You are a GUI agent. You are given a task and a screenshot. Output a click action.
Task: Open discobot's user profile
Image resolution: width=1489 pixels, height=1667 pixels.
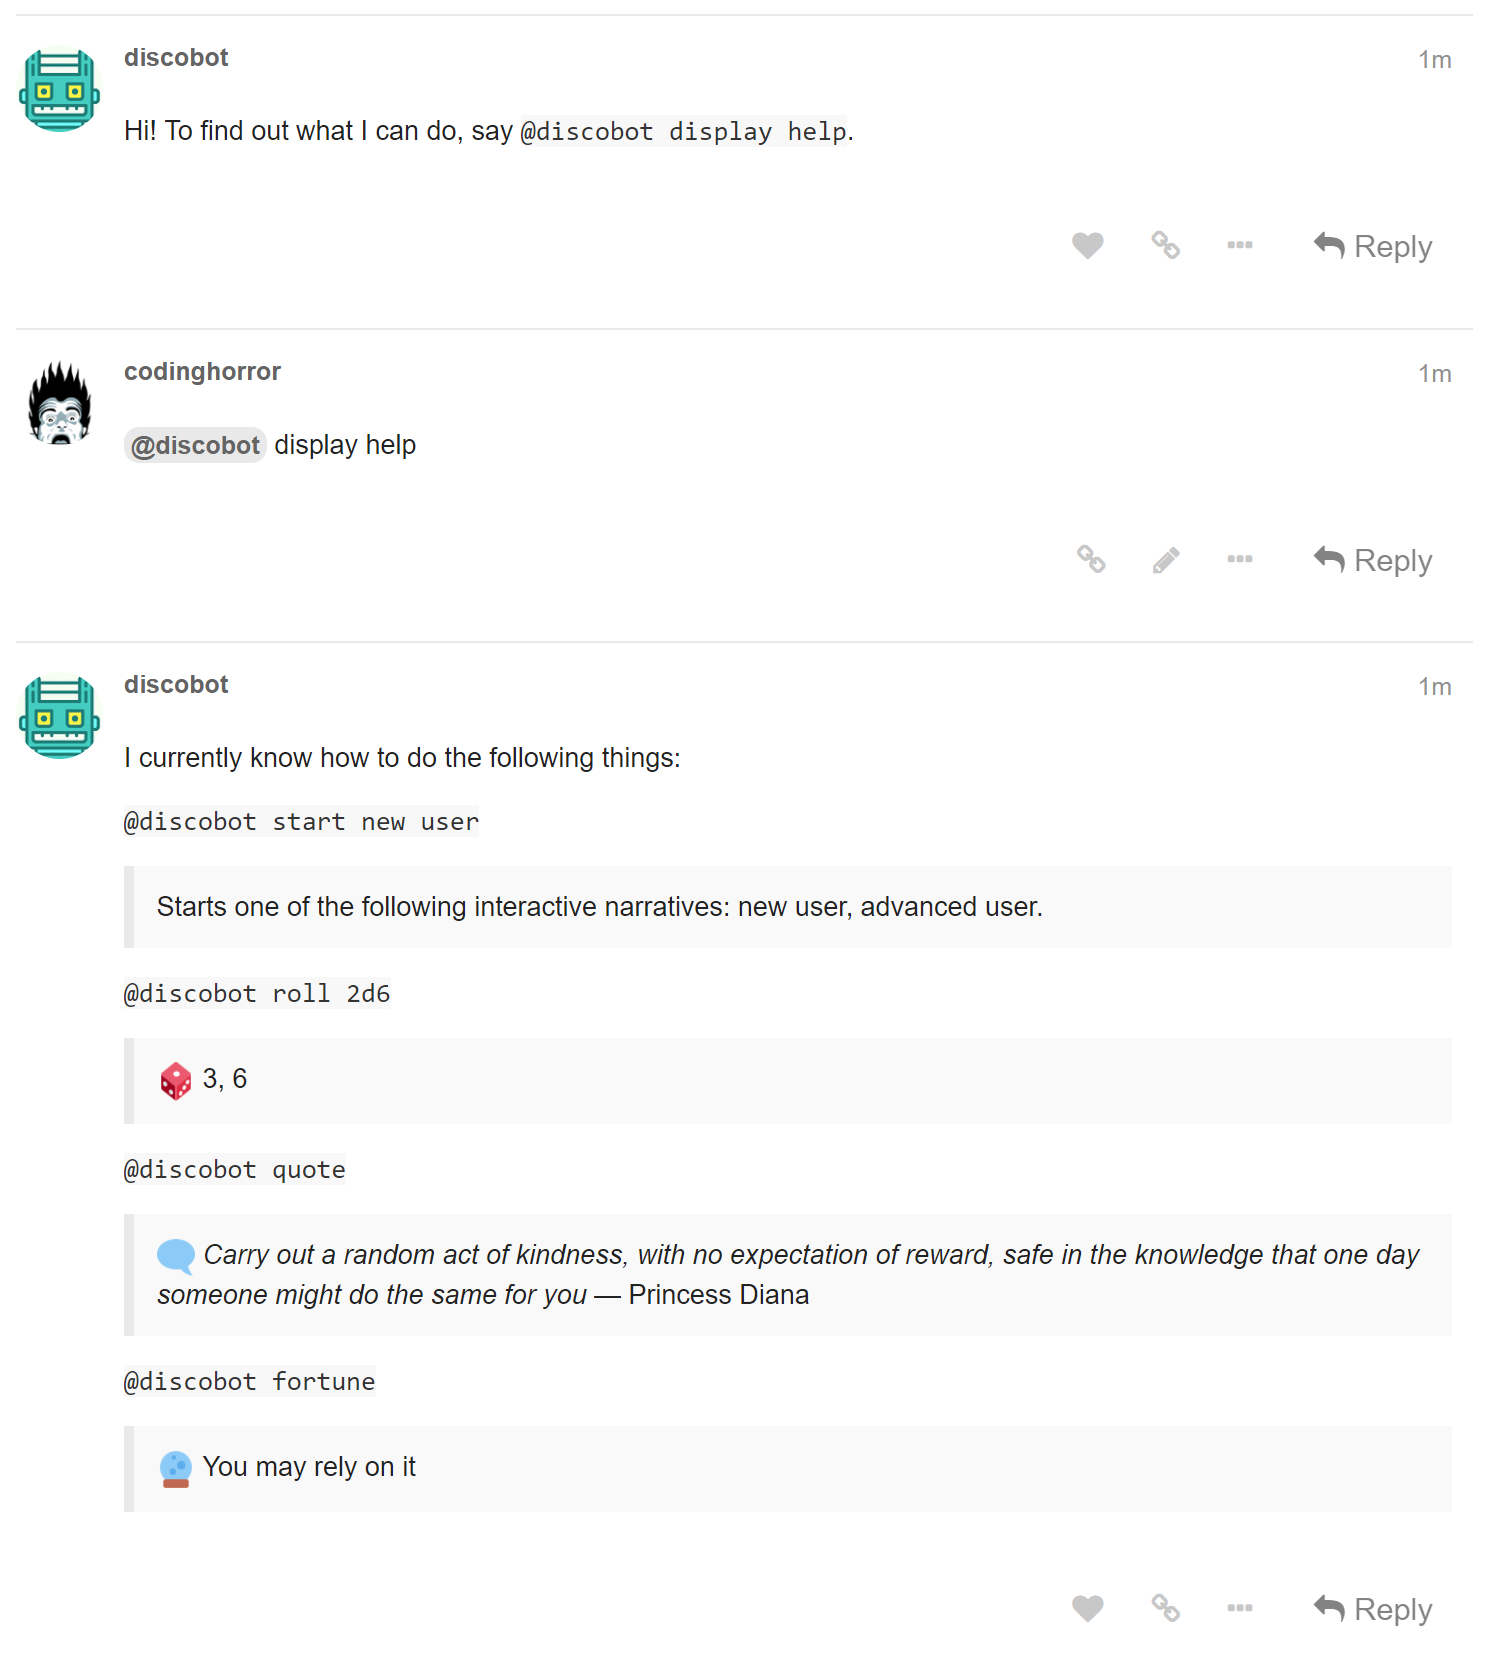176,57
